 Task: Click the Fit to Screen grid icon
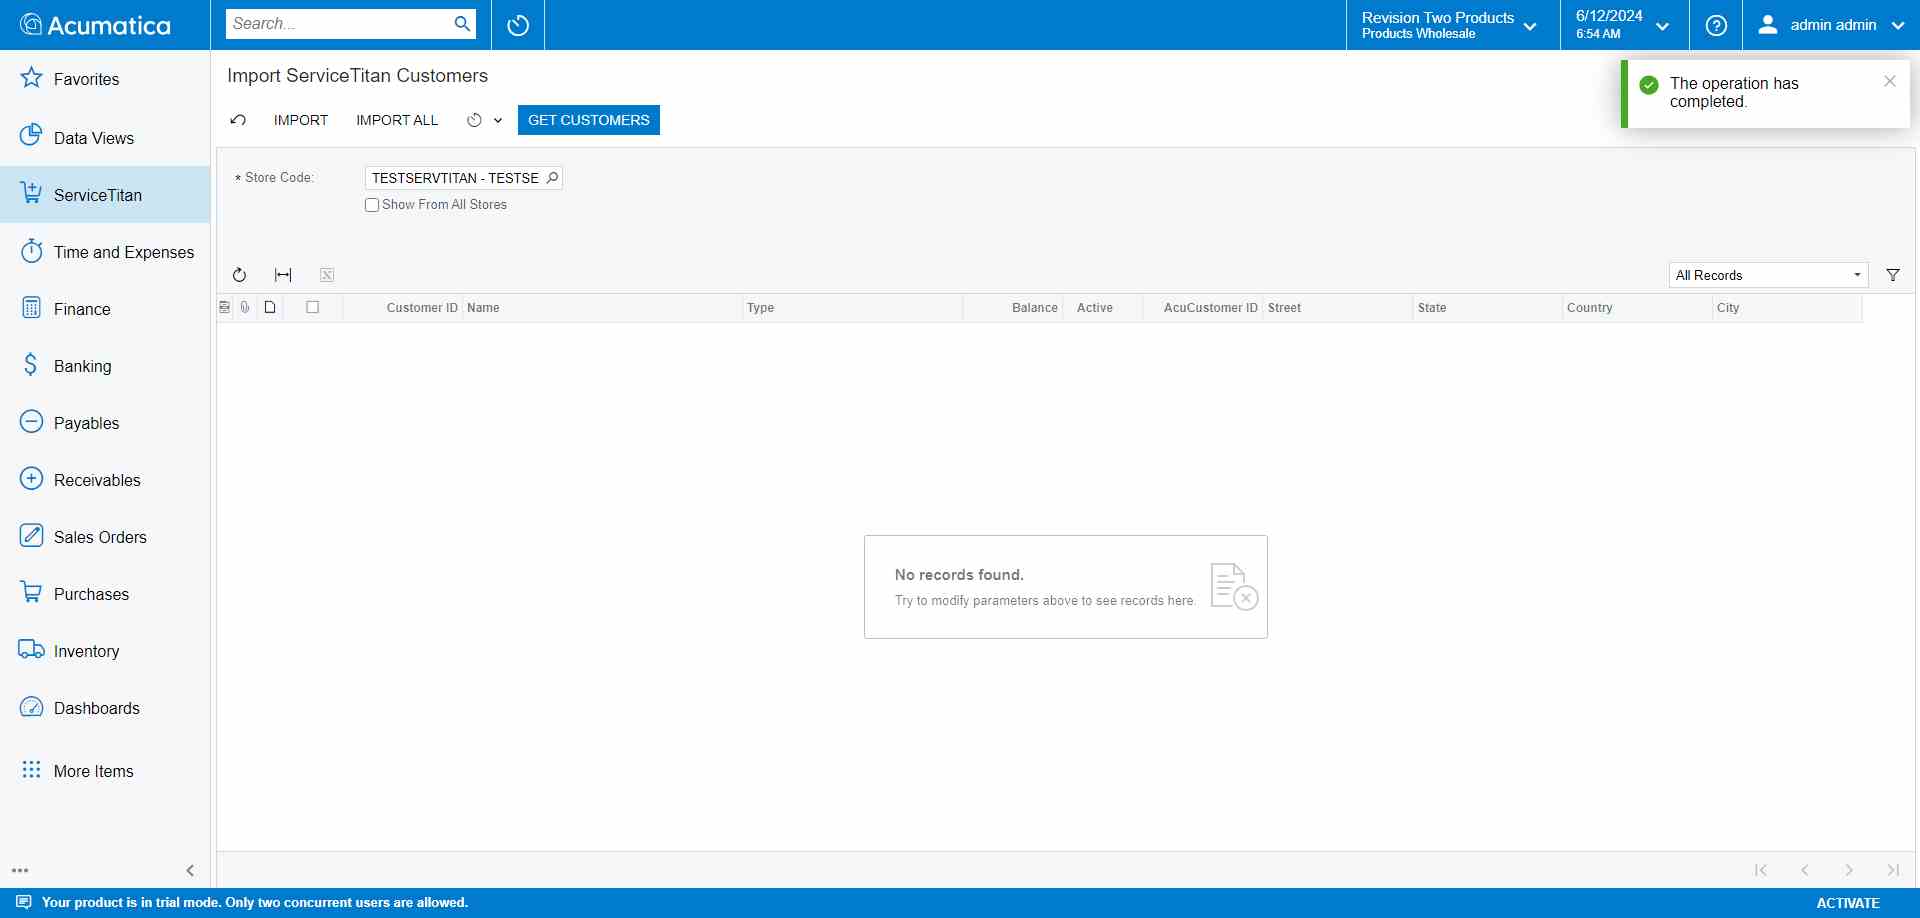[x=283, y=275]
